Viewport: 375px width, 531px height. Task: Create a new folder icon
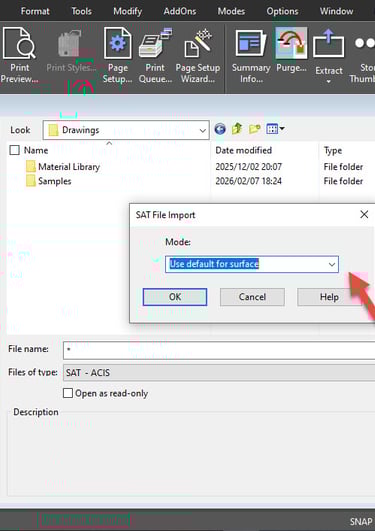(254, 129)
